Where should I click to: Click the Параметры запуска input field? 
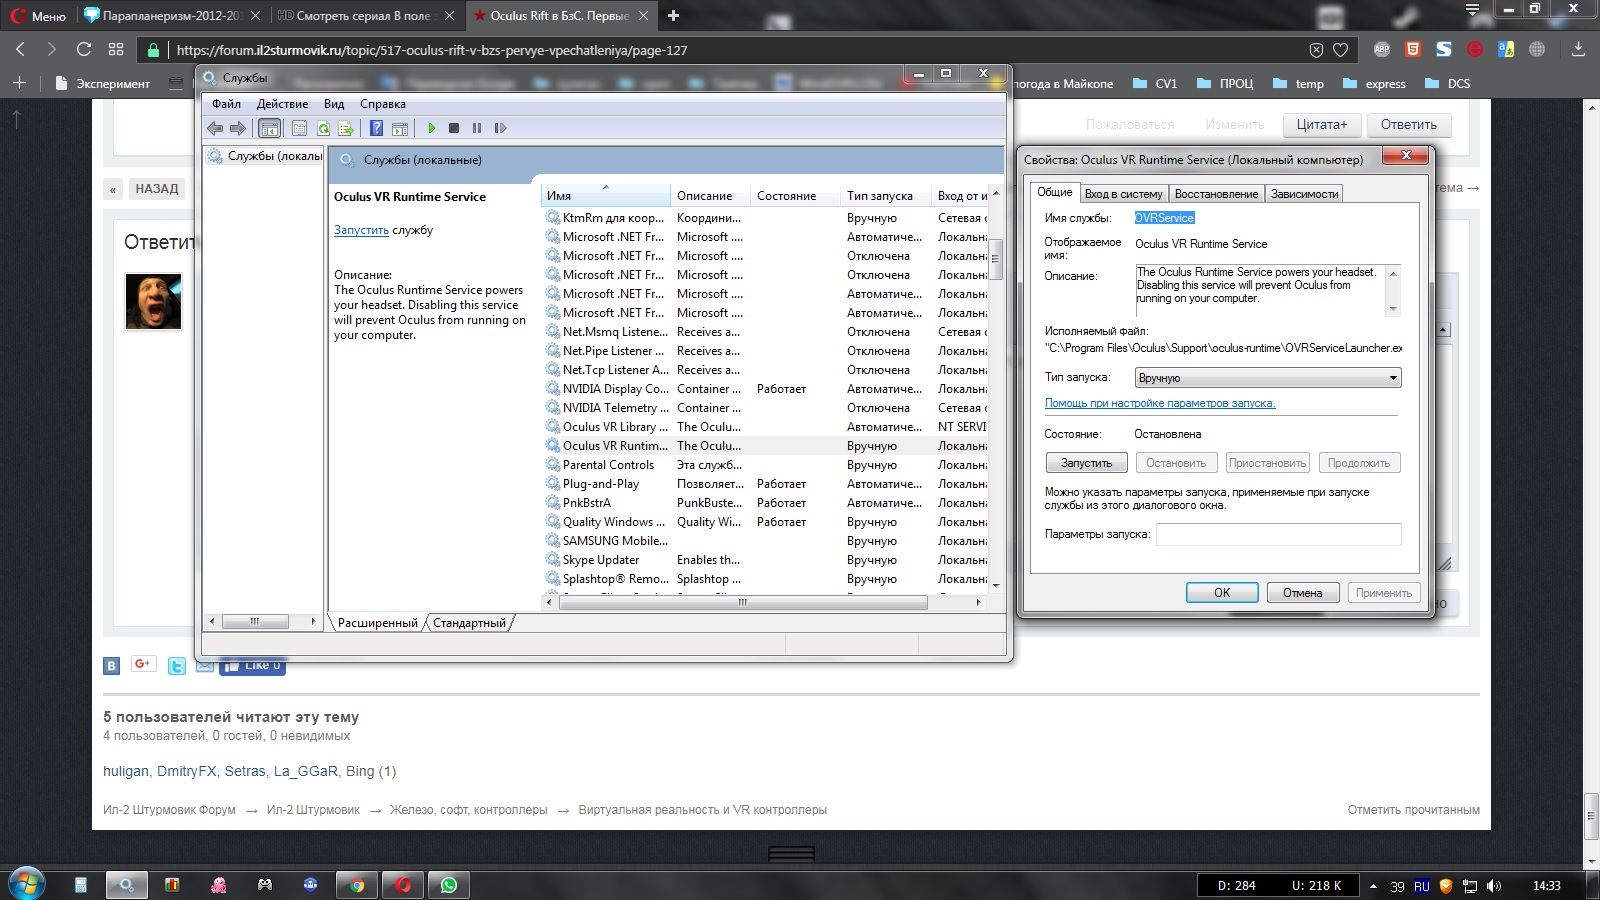click(x=1279, y=534)
